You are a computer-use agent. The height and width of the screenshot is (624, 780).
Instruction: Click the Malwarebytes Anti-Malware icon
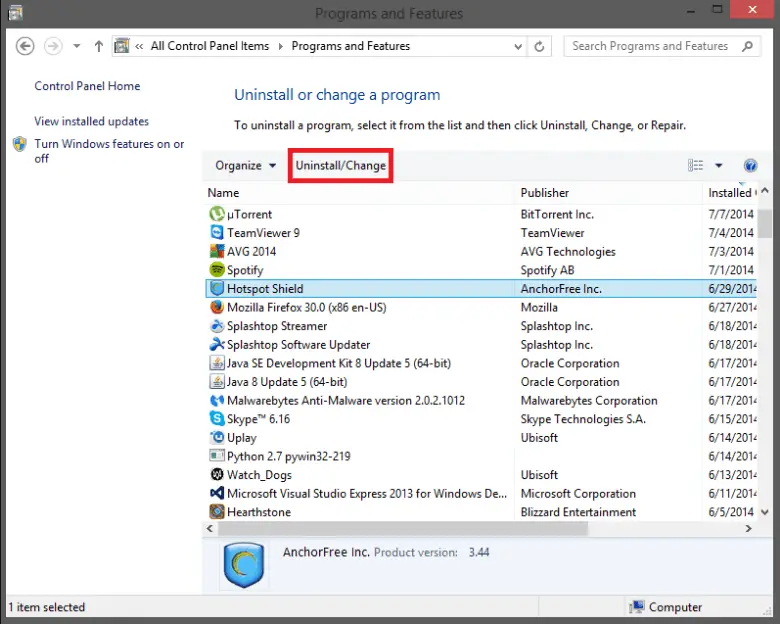217,401
